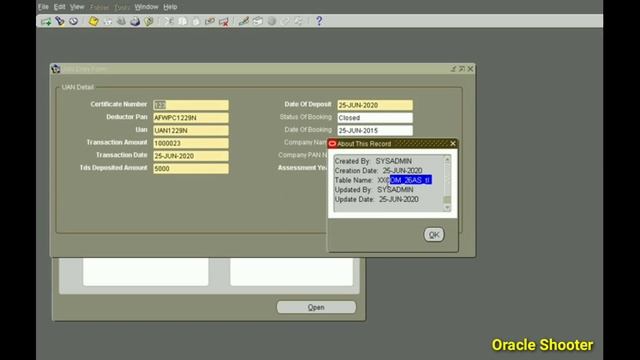Save the record with the yellow Save icon

pyautogui.click(x=93, y=21)
